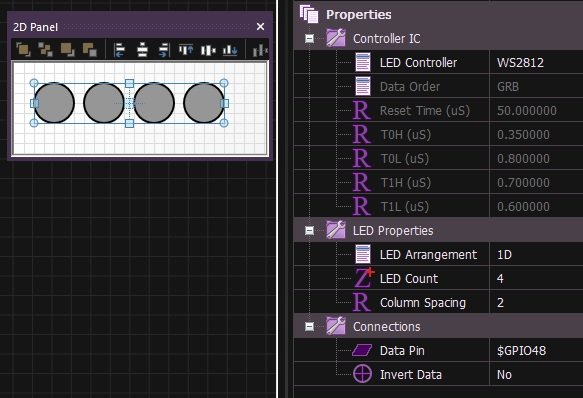This screenshot has height=398, width=583.
Task: Click the Z icon beside LED Count
Action: (363, 277)
